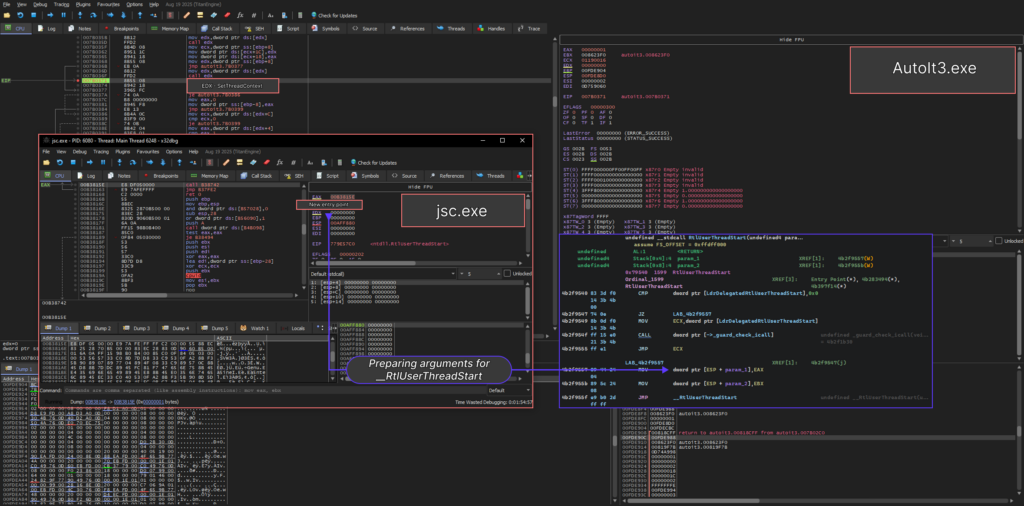The width and height of the screenshot is (1024, 506).
Task: Open the Default dropdown beside the command bar
Action: point(509,390)
